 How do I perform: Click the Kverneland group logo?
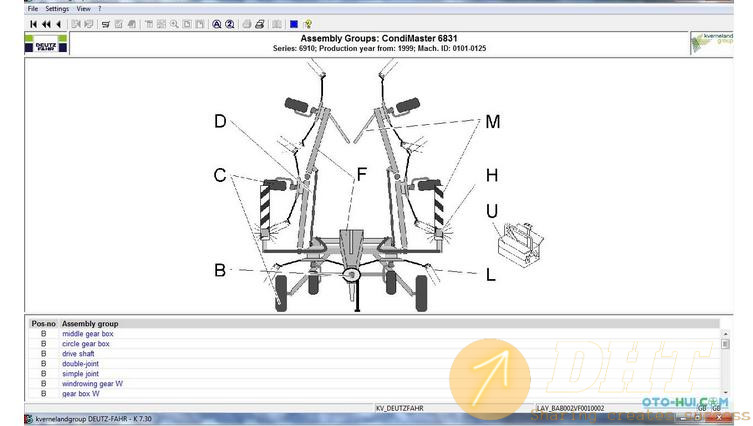[x=712, y=42]
